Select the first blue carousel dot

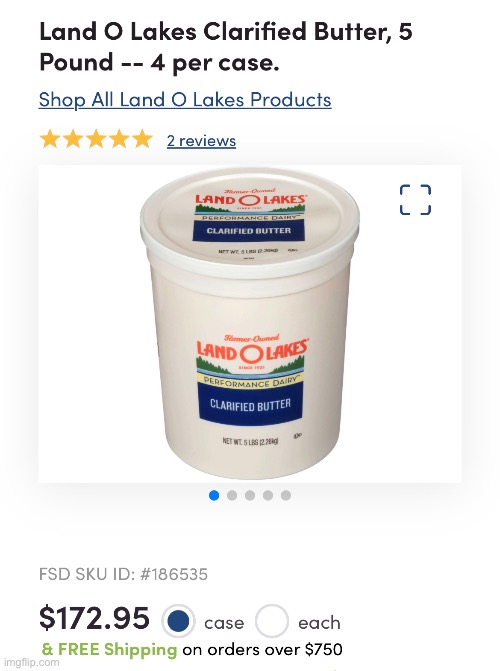(214, 496)
